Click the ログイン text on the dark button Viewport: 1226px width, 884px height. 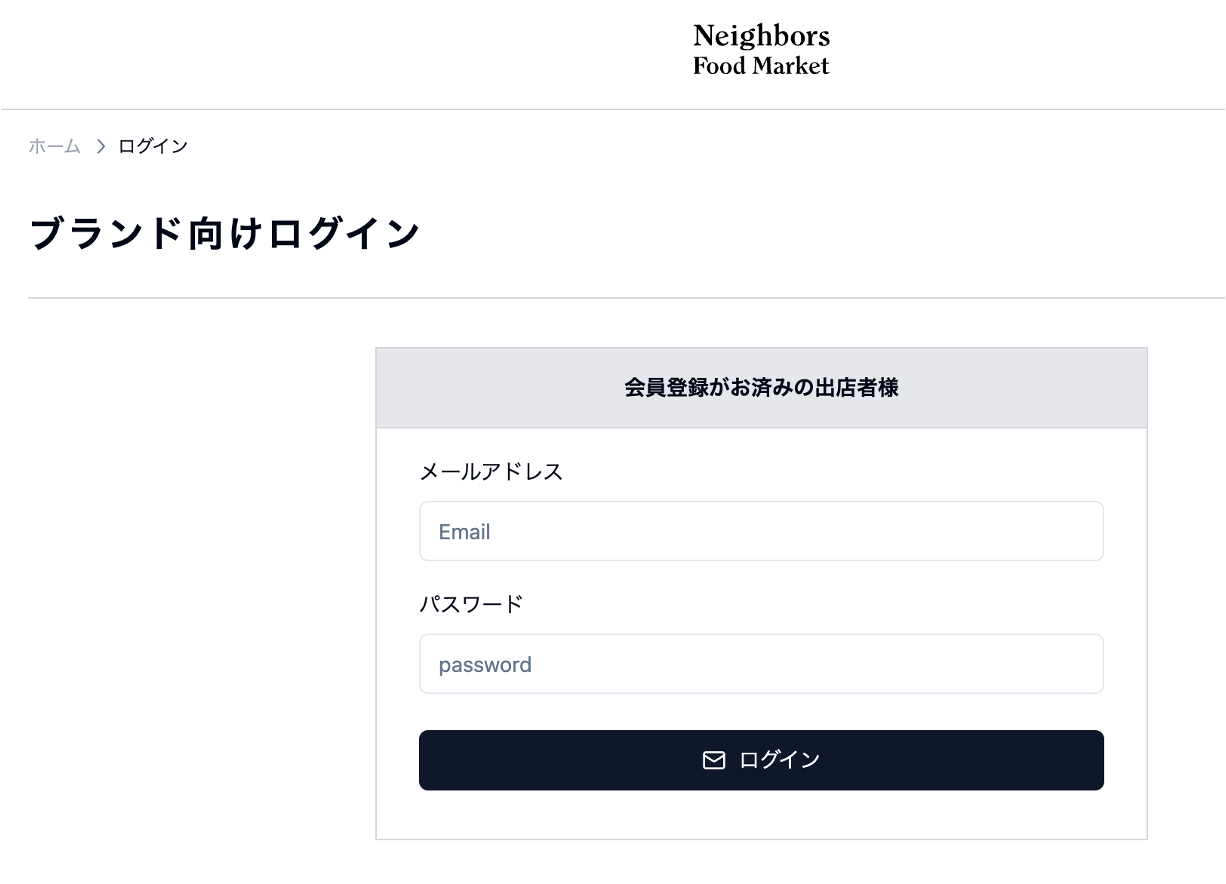click(779, 760)
